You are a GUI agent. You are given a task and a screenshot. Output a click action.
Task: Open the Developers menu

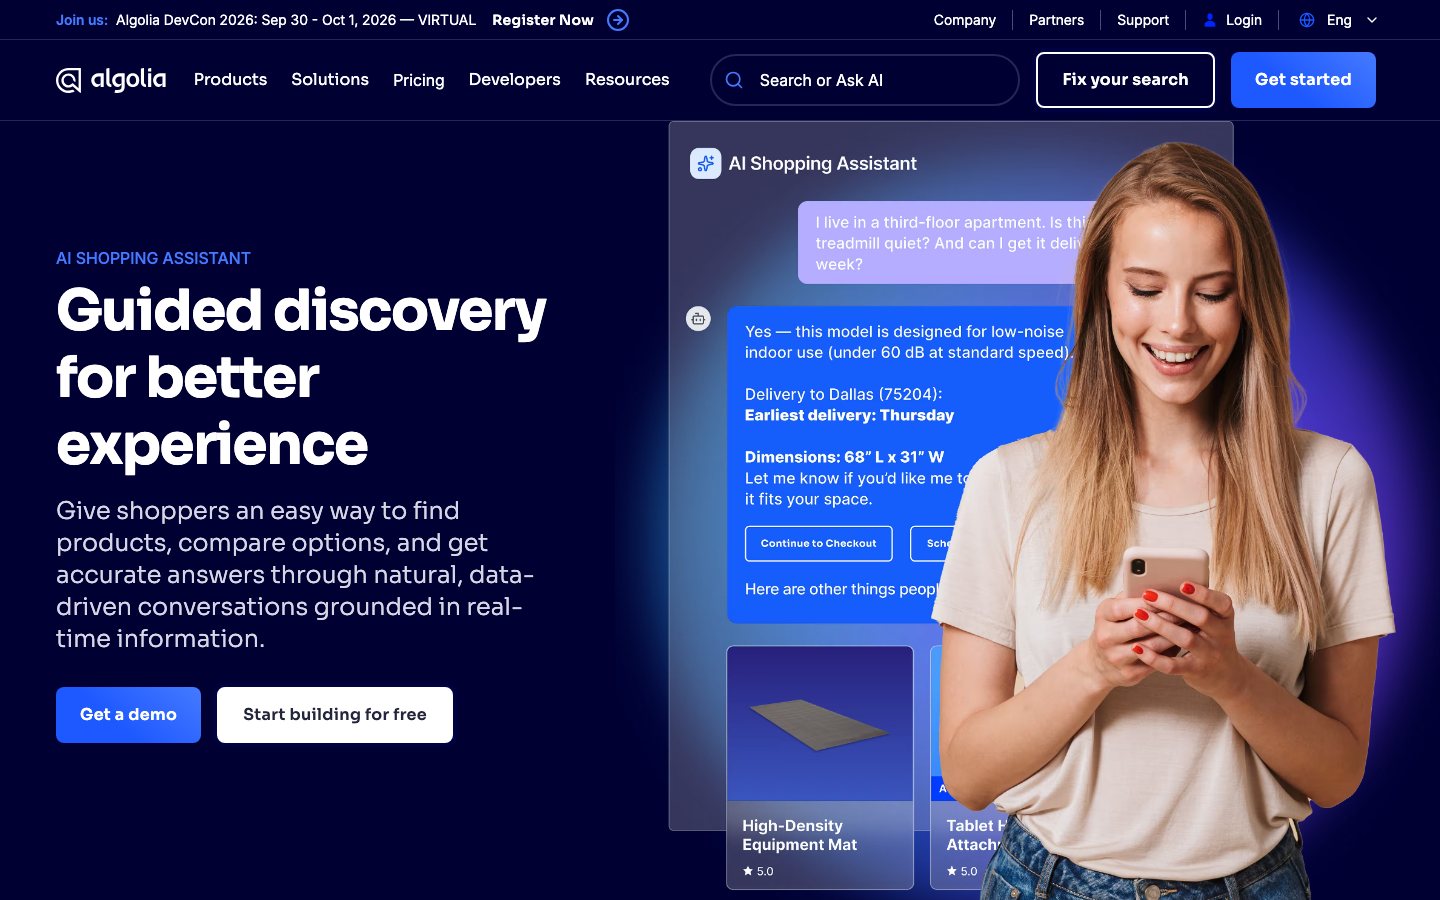click(514, 79)
